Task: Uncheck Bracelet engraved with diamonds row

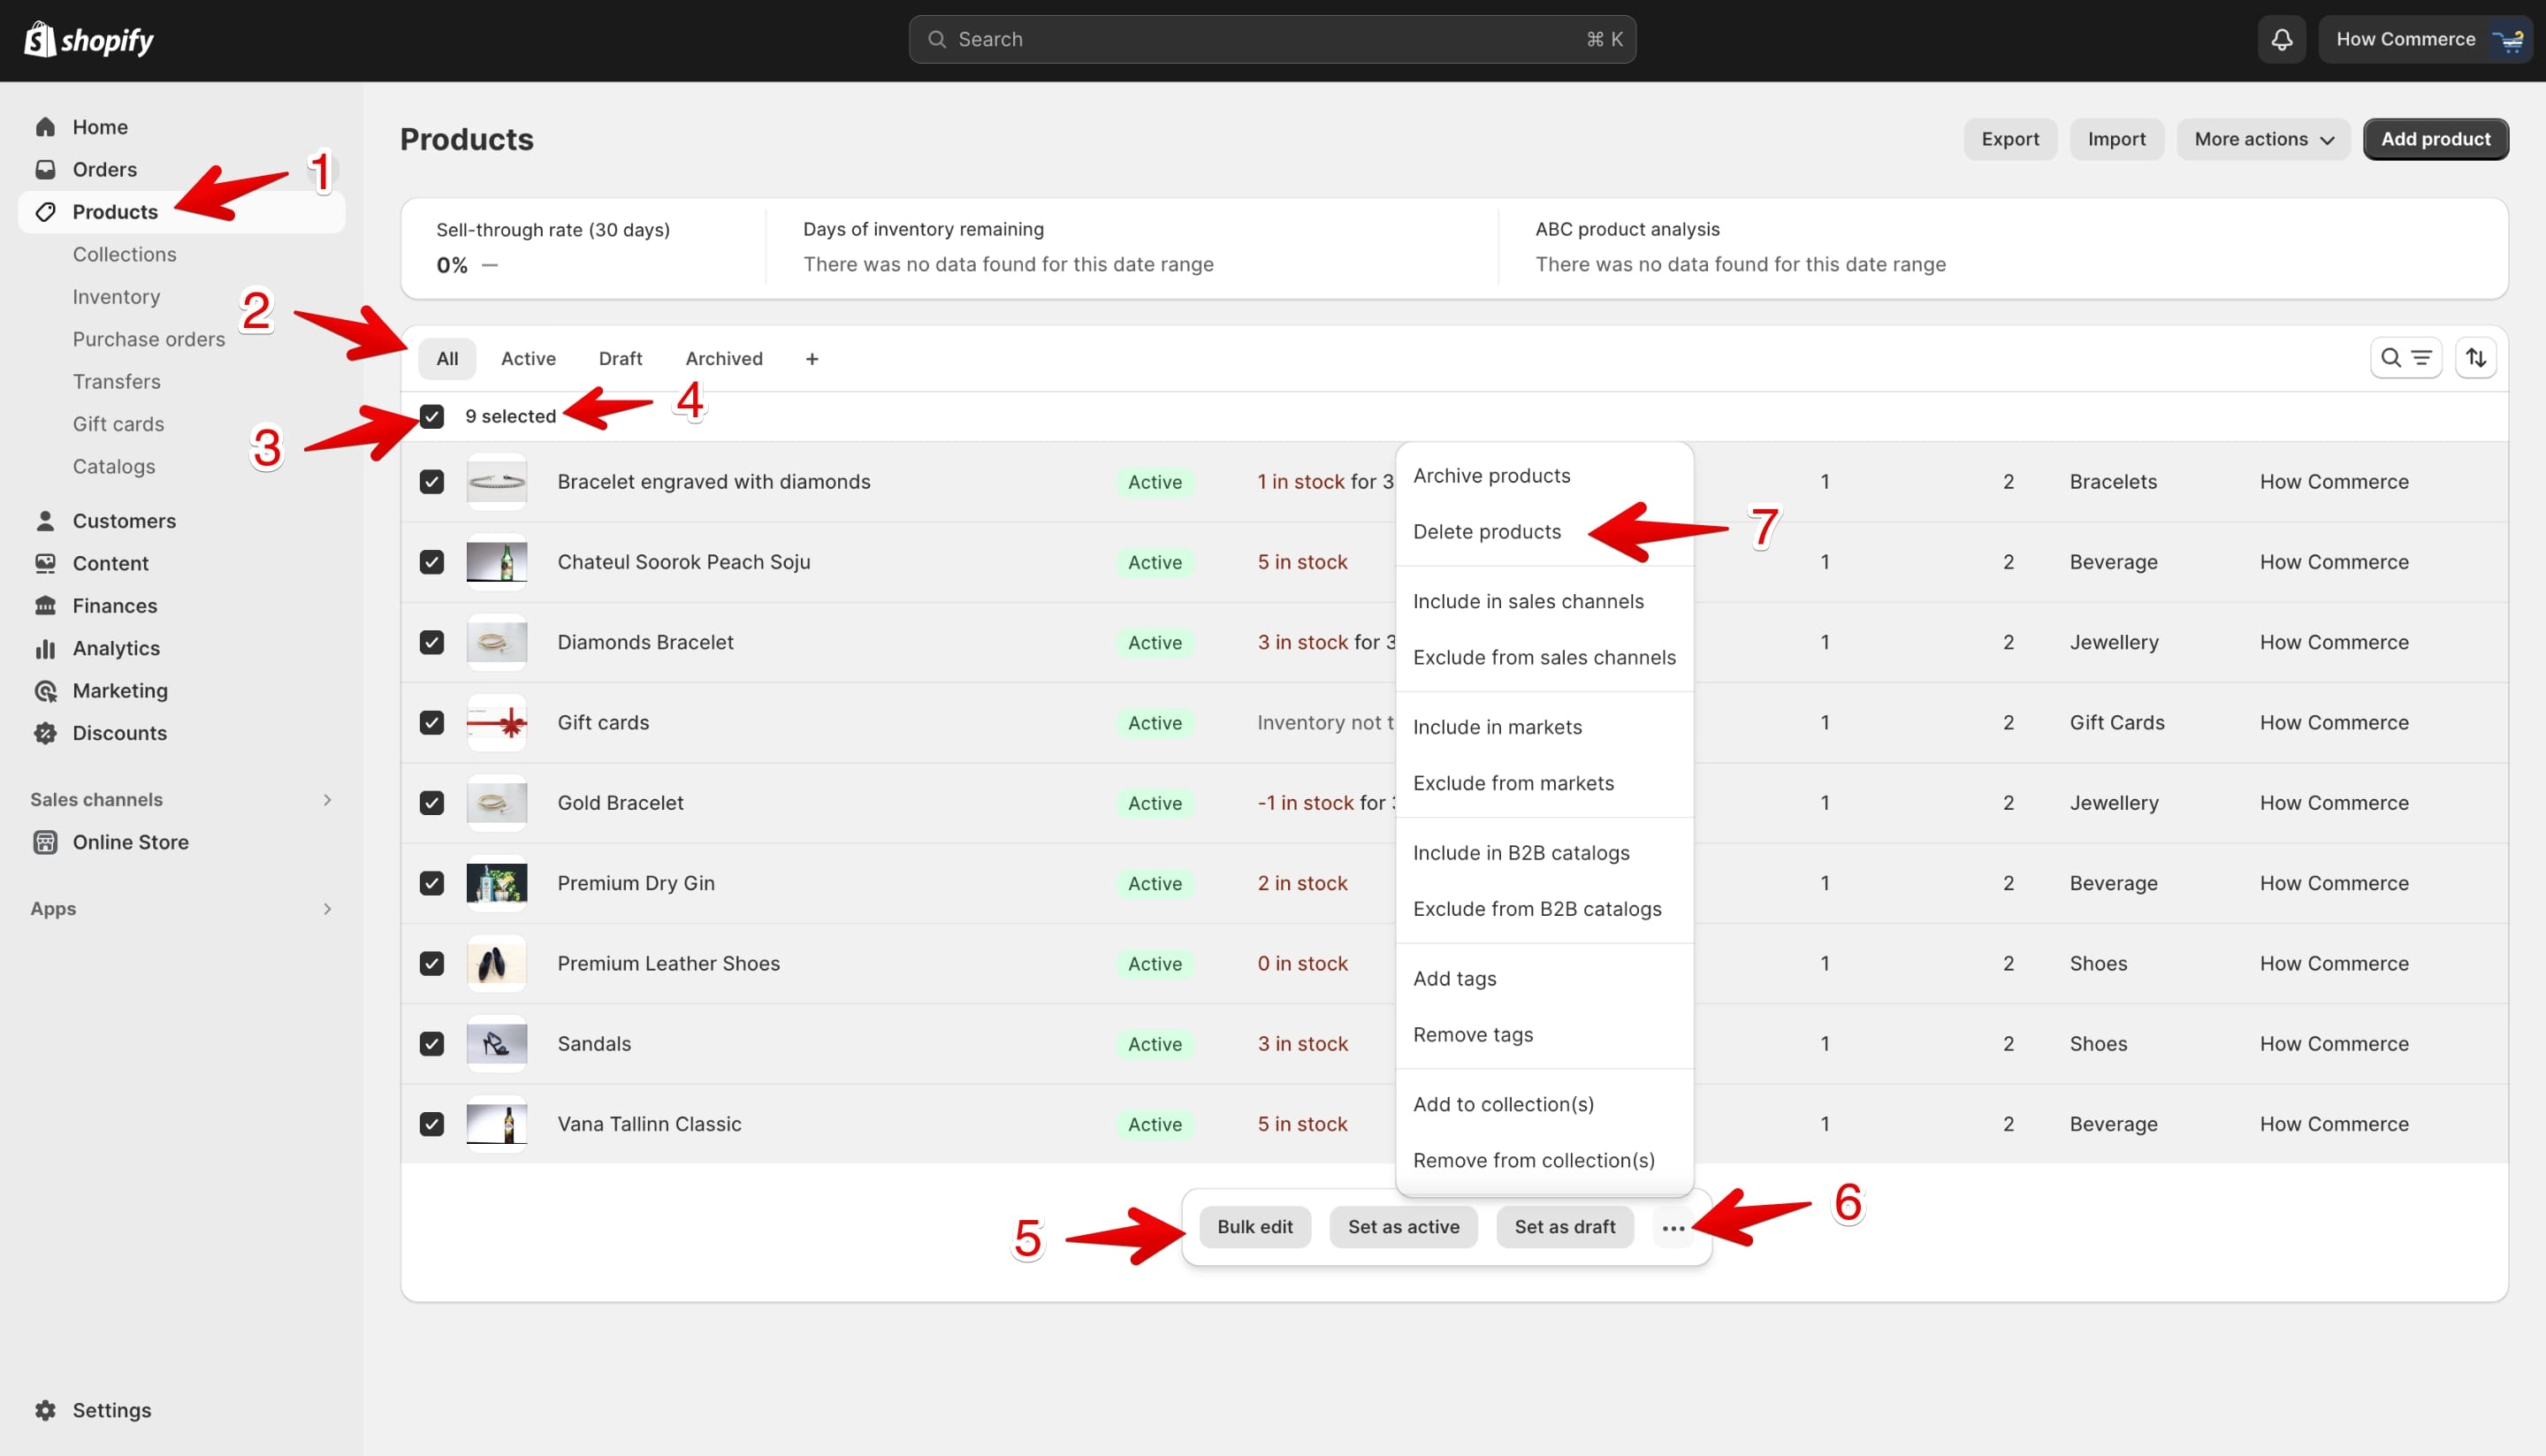Action: pyautogui.click(x=431, y=482)
